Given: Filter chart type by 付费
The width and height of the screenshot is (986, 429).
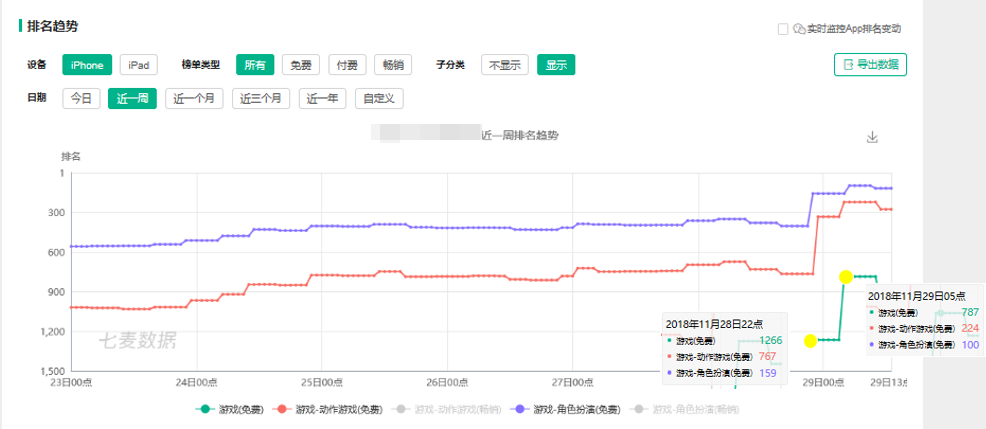Looking at the screenshot, I should point(347,65).
